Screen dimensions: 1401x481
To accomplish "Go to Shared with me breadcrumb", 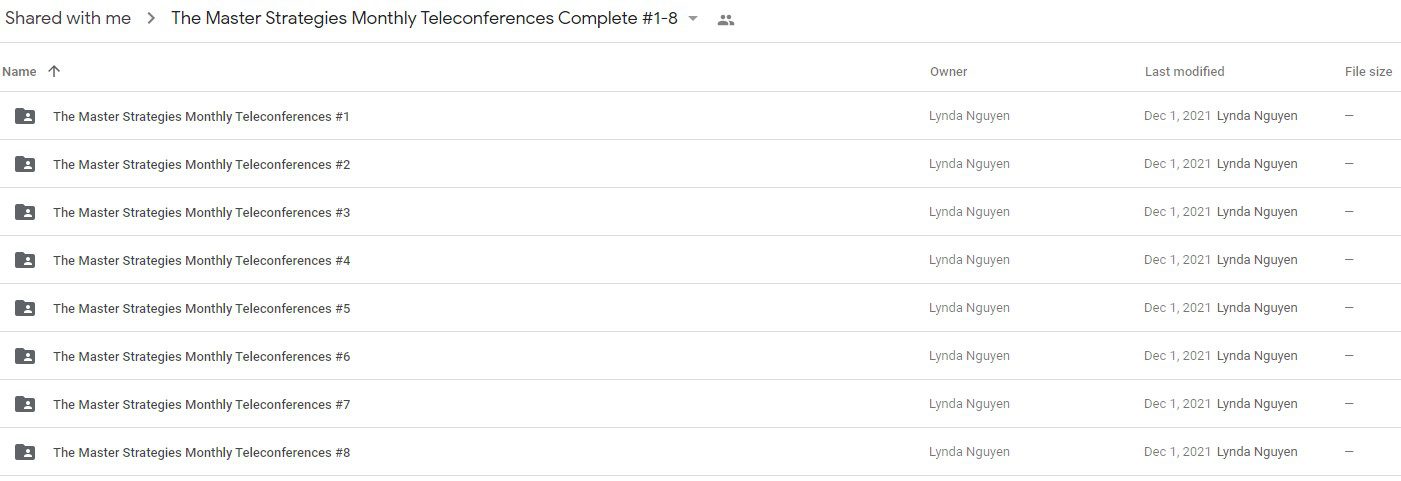I will point(68,18).
